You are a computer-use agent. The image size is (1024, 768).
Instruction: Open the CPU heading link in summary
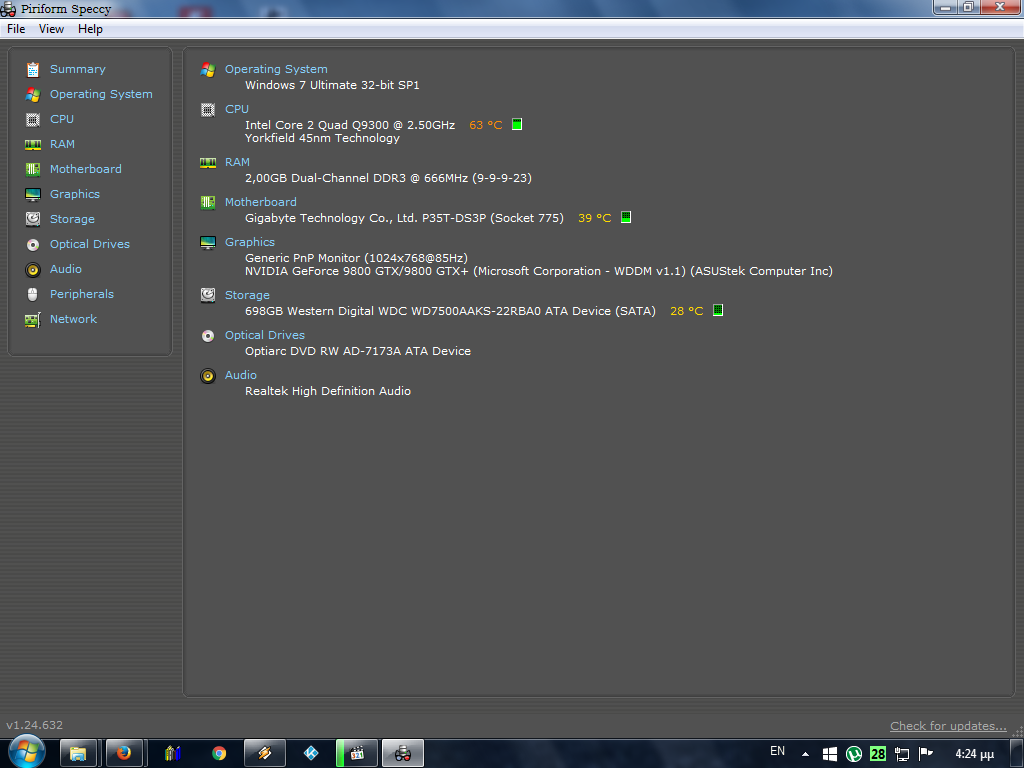click(236, 109)
